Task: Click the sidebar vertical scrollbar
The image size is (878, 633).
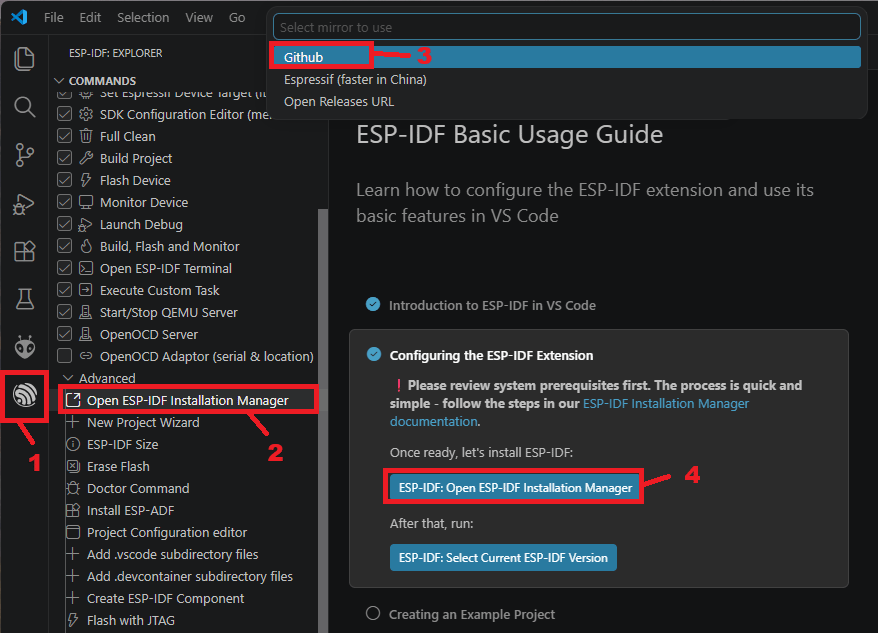Action: [x=323, y=420]
